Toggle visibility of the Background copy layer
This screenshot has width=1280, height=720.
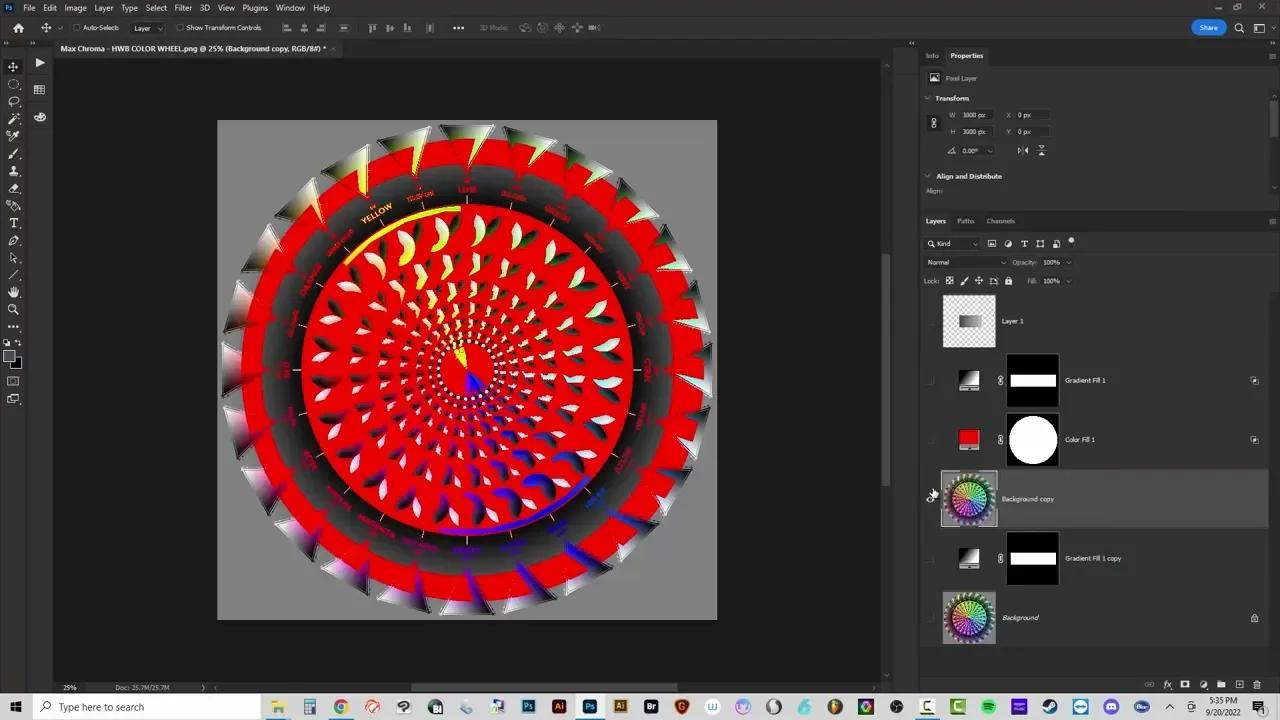(x=931, y=498)
